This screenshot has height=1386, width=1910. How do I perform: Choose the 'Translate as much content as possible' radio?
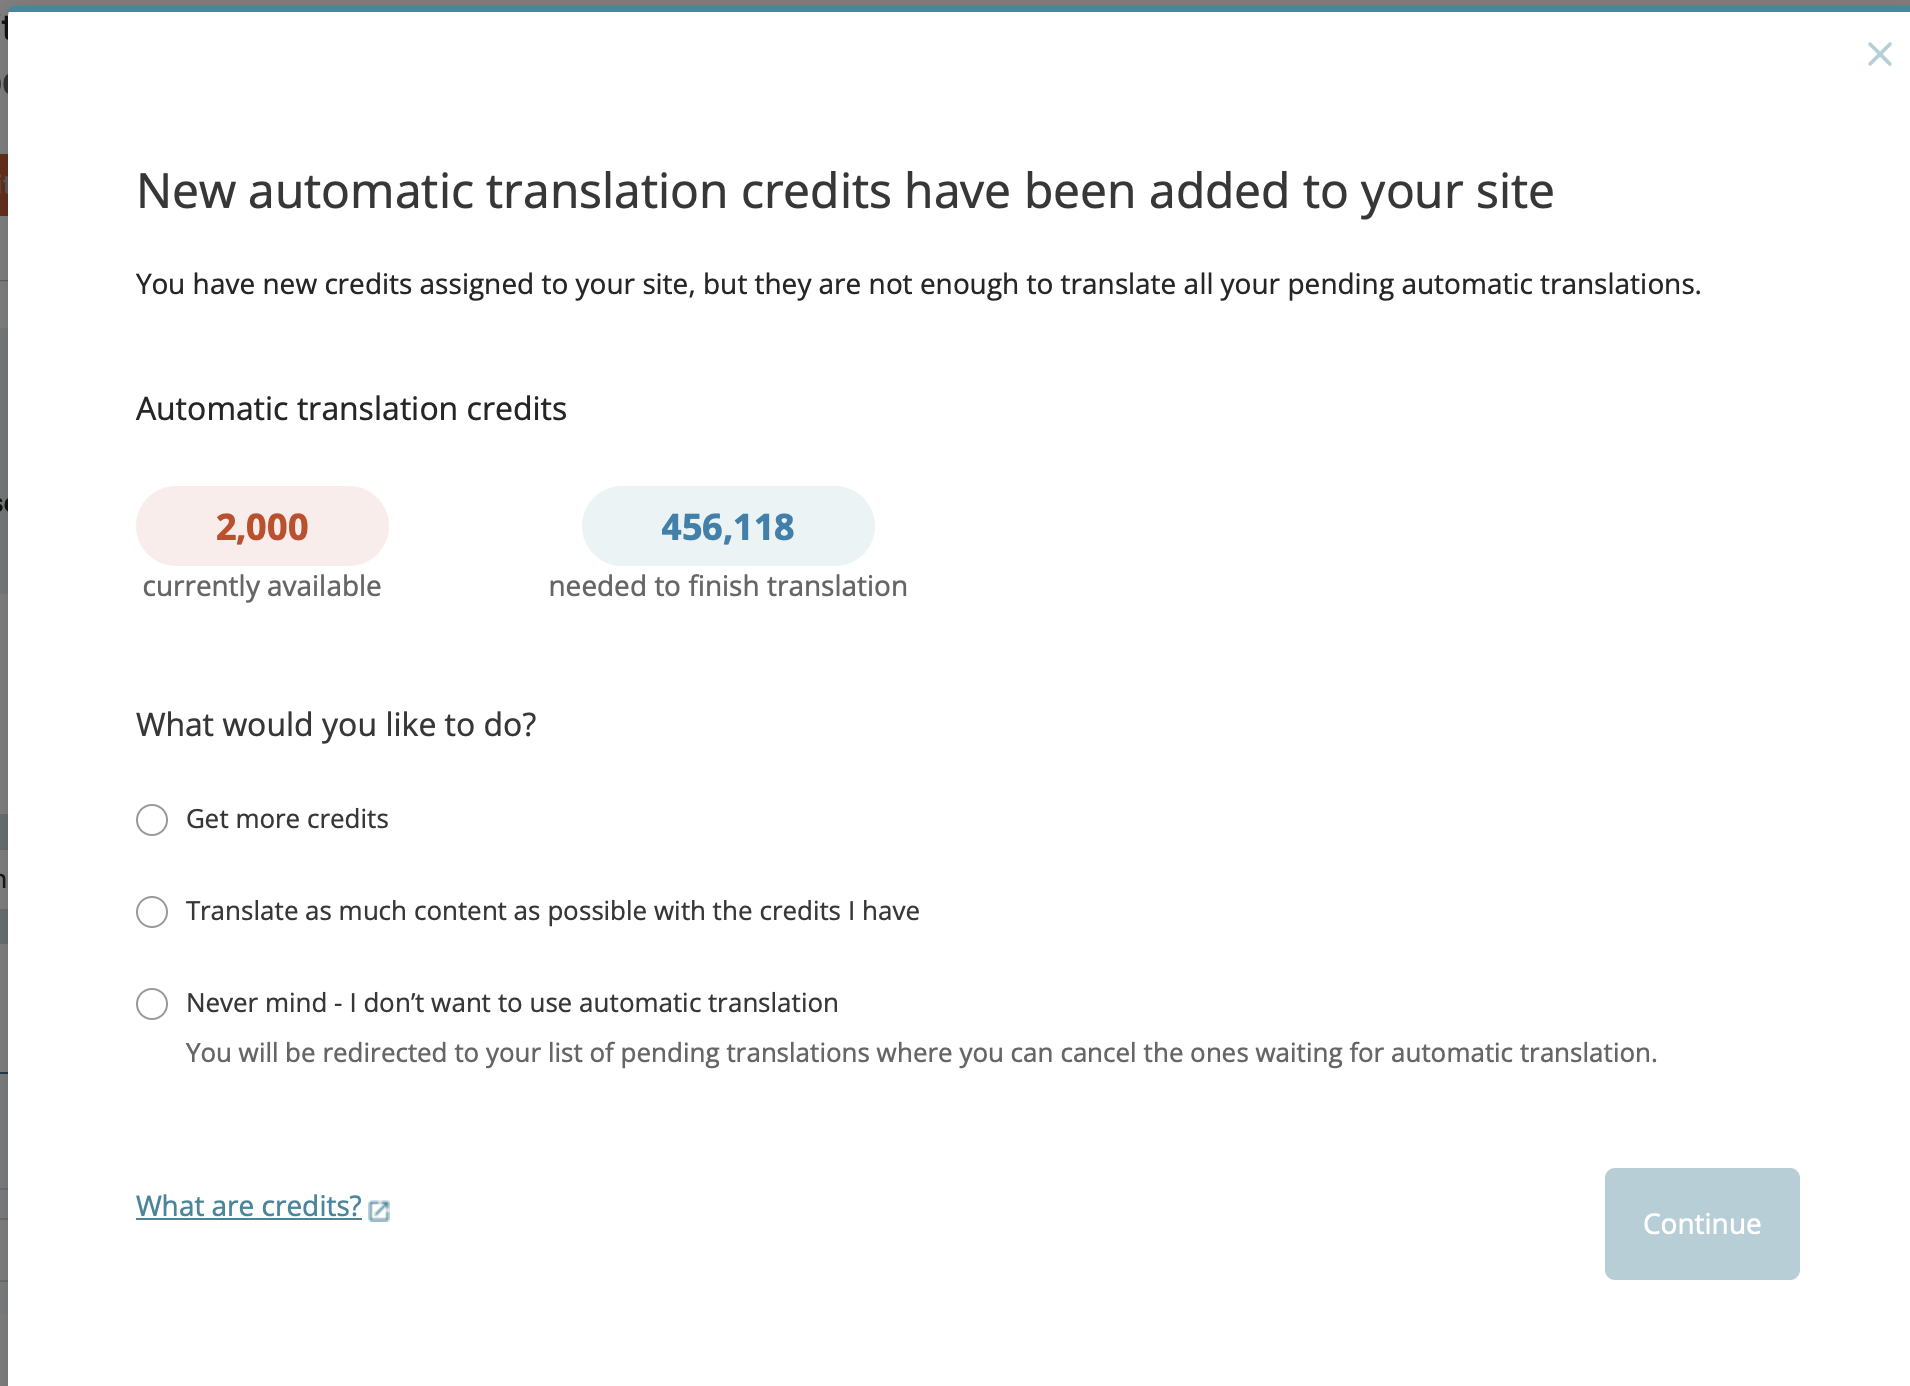click(x=152, y=912)
